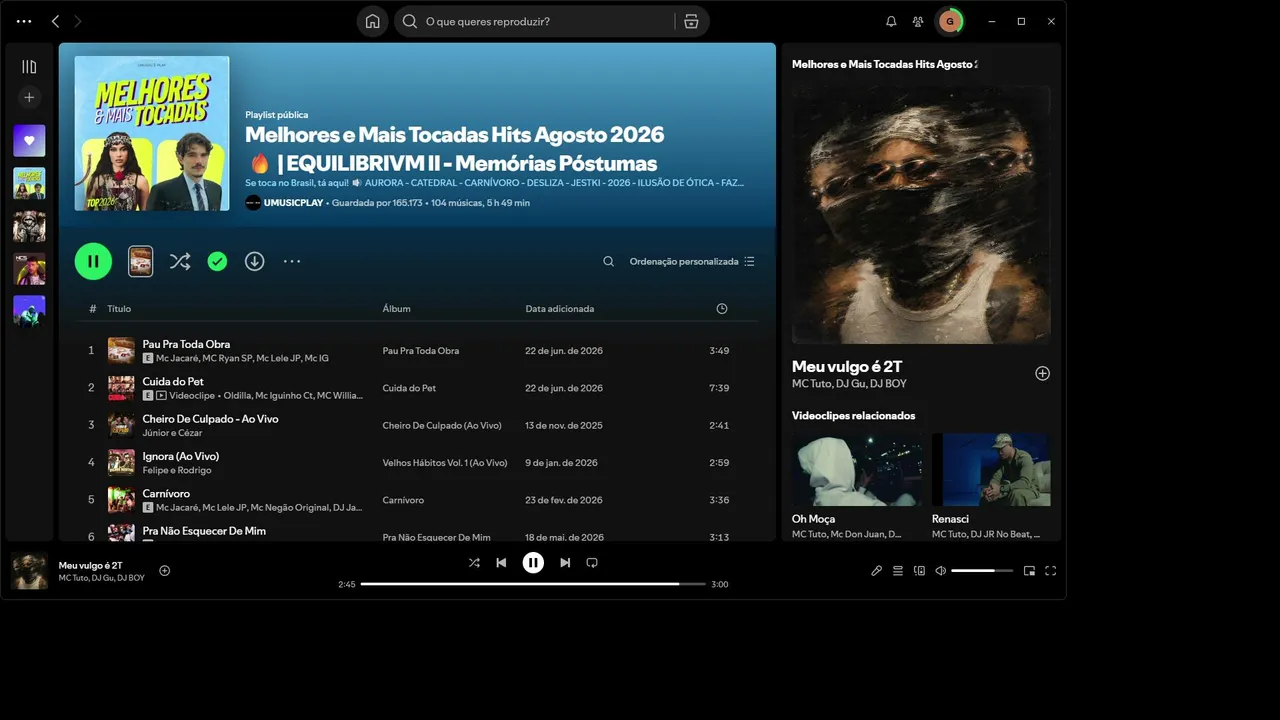Enter full screen mode in the player
The height and width of the screenshot is (720, 1280).
[1050, 571]
